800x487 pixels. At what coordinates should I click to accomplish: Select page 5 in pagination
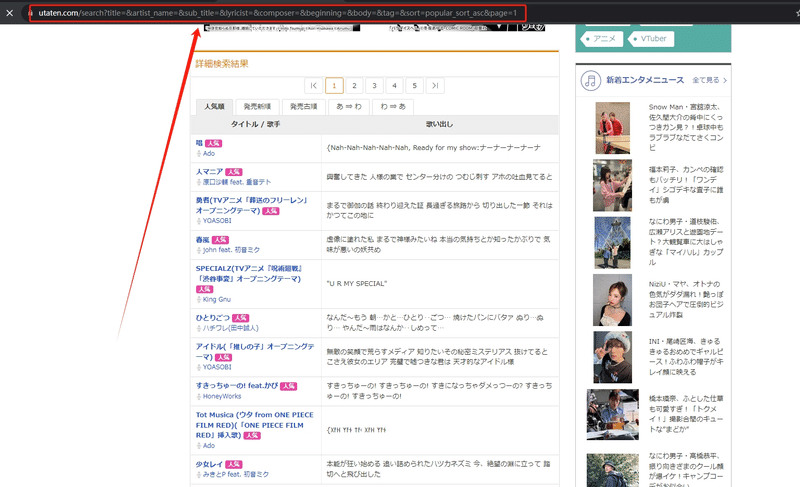pos(415,86)
